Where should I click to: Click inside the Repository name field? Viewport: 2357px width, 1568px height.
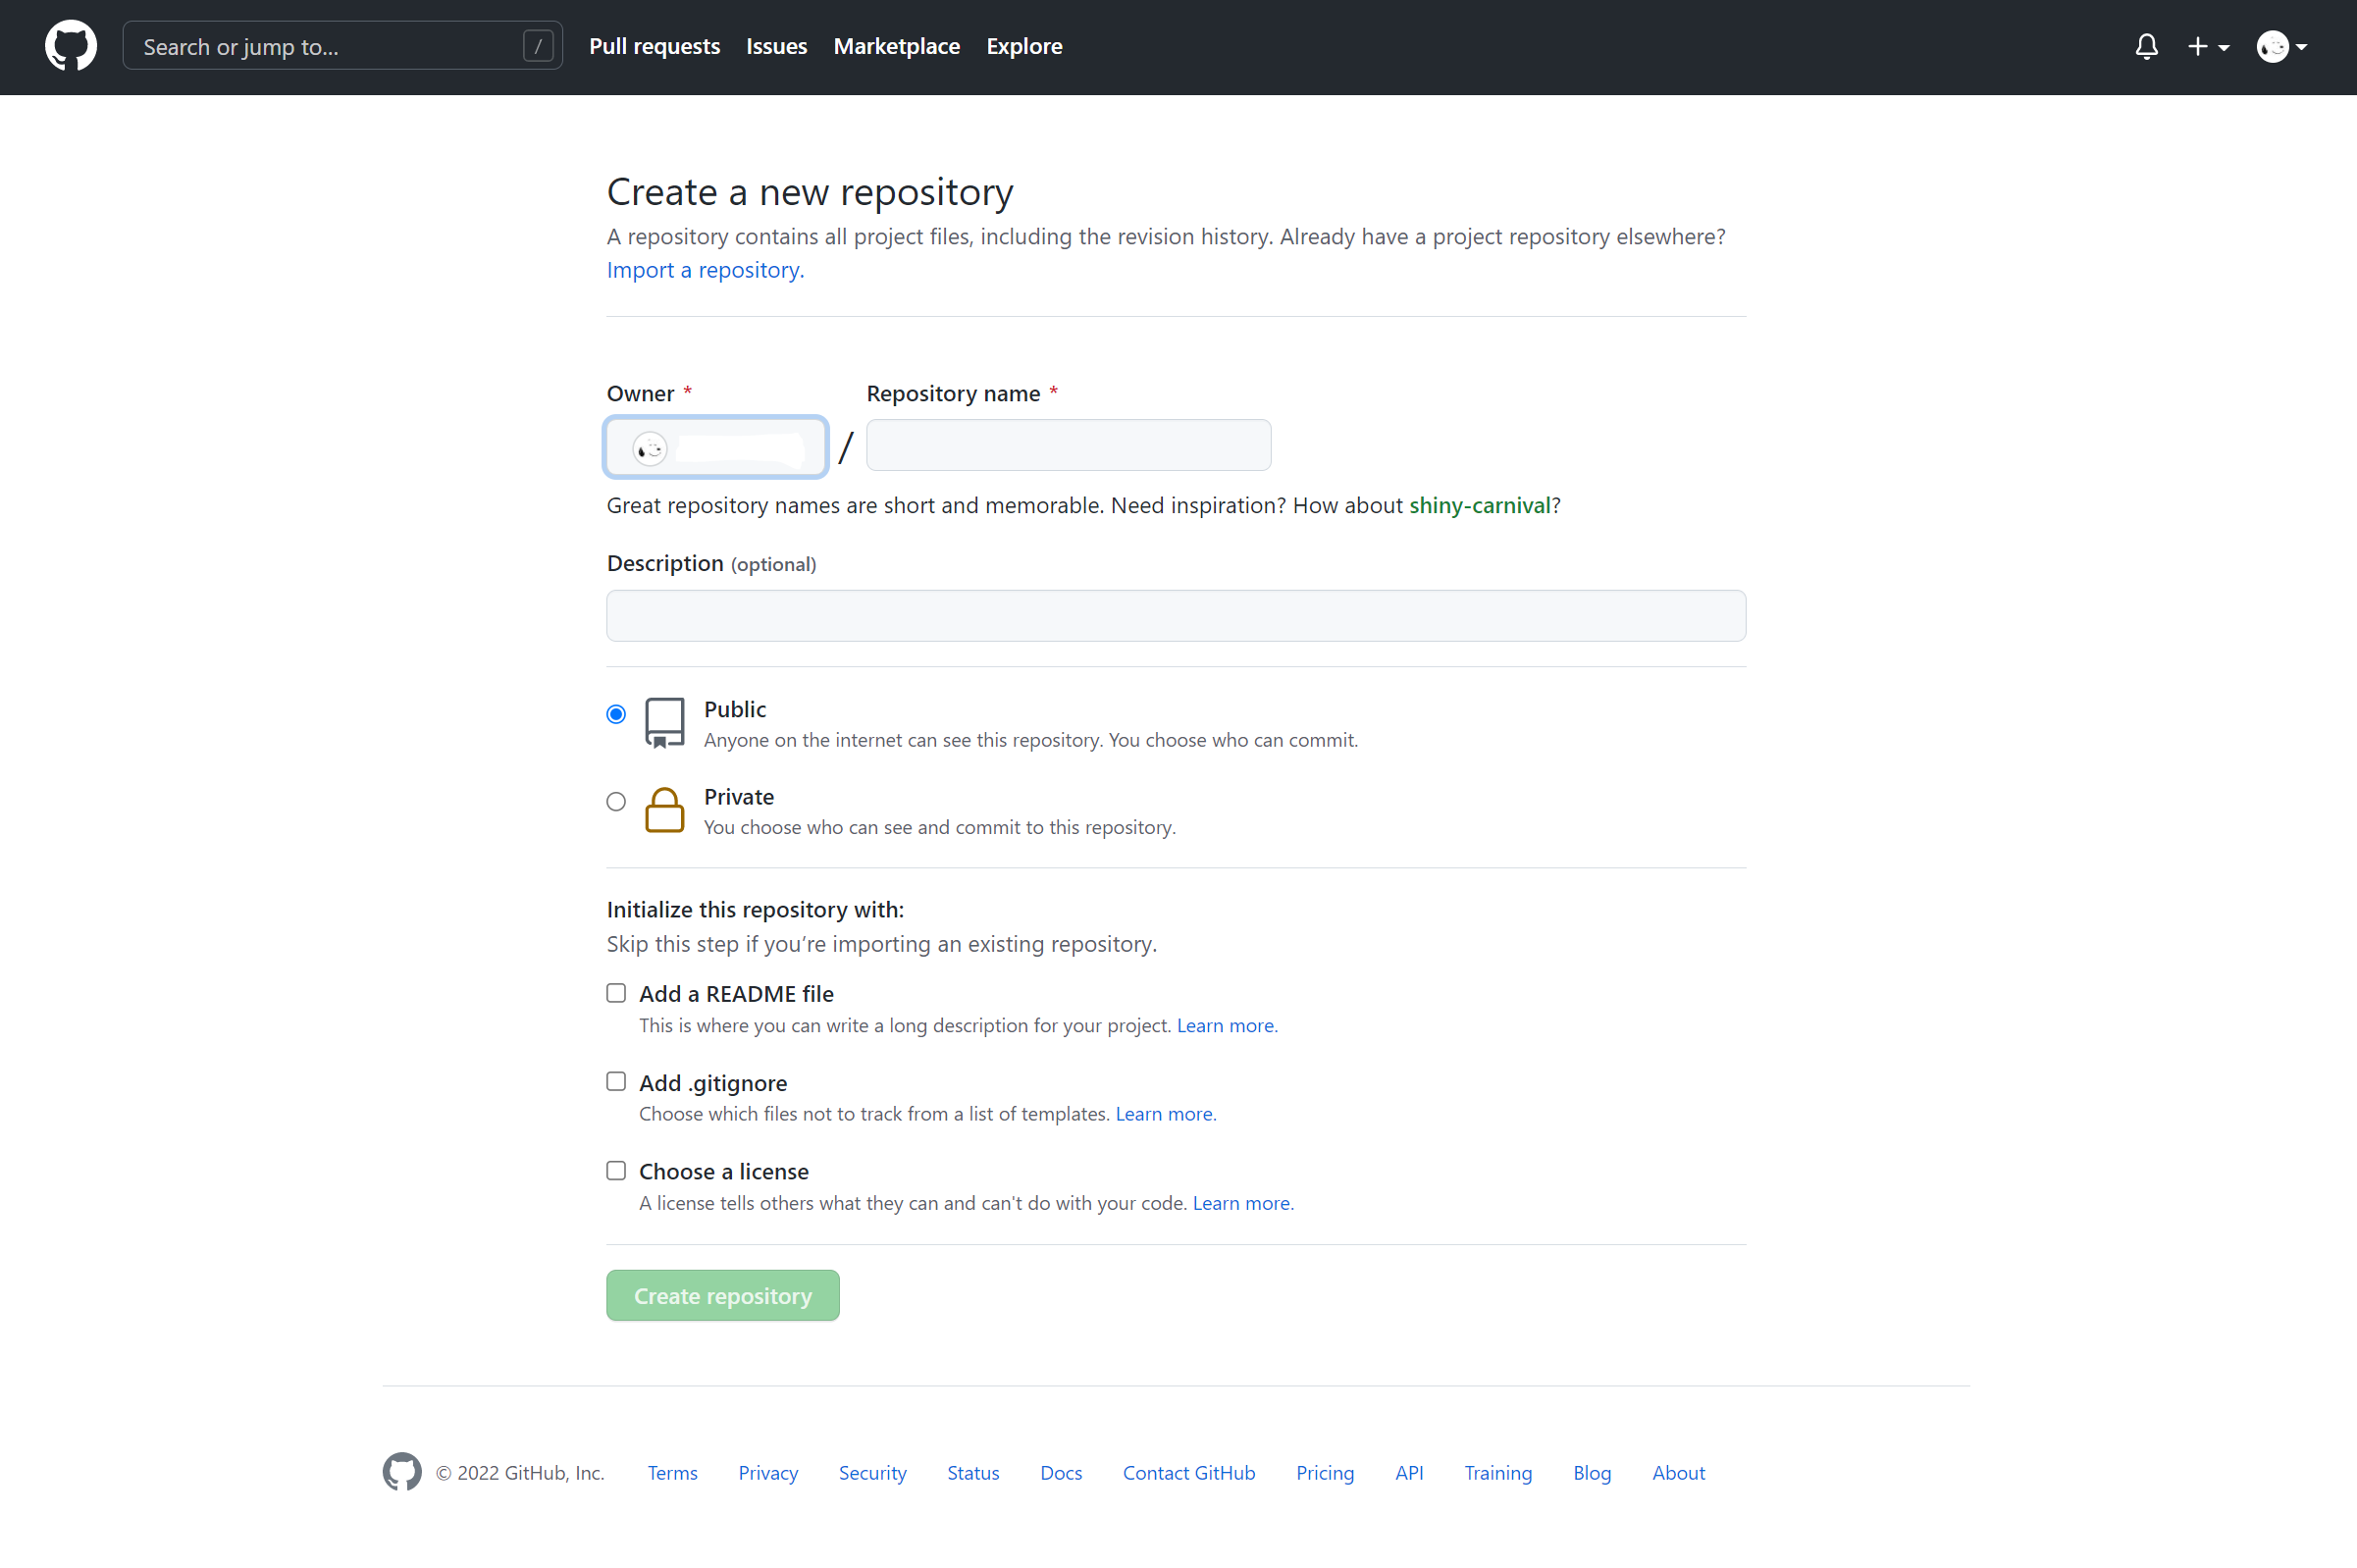(1068, 445)
